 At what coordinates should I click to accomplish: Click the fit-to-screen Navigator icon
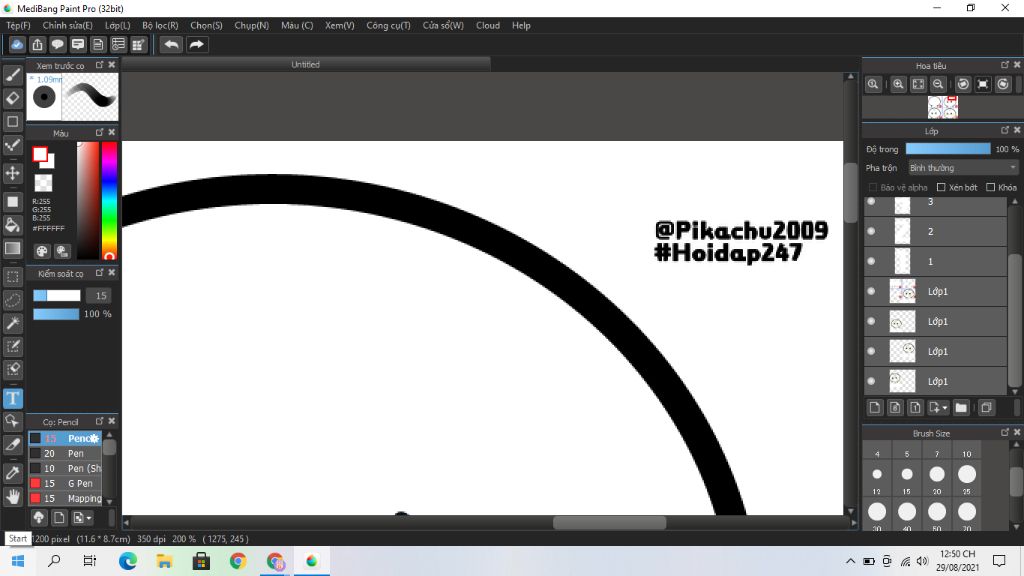pos(918,84)
